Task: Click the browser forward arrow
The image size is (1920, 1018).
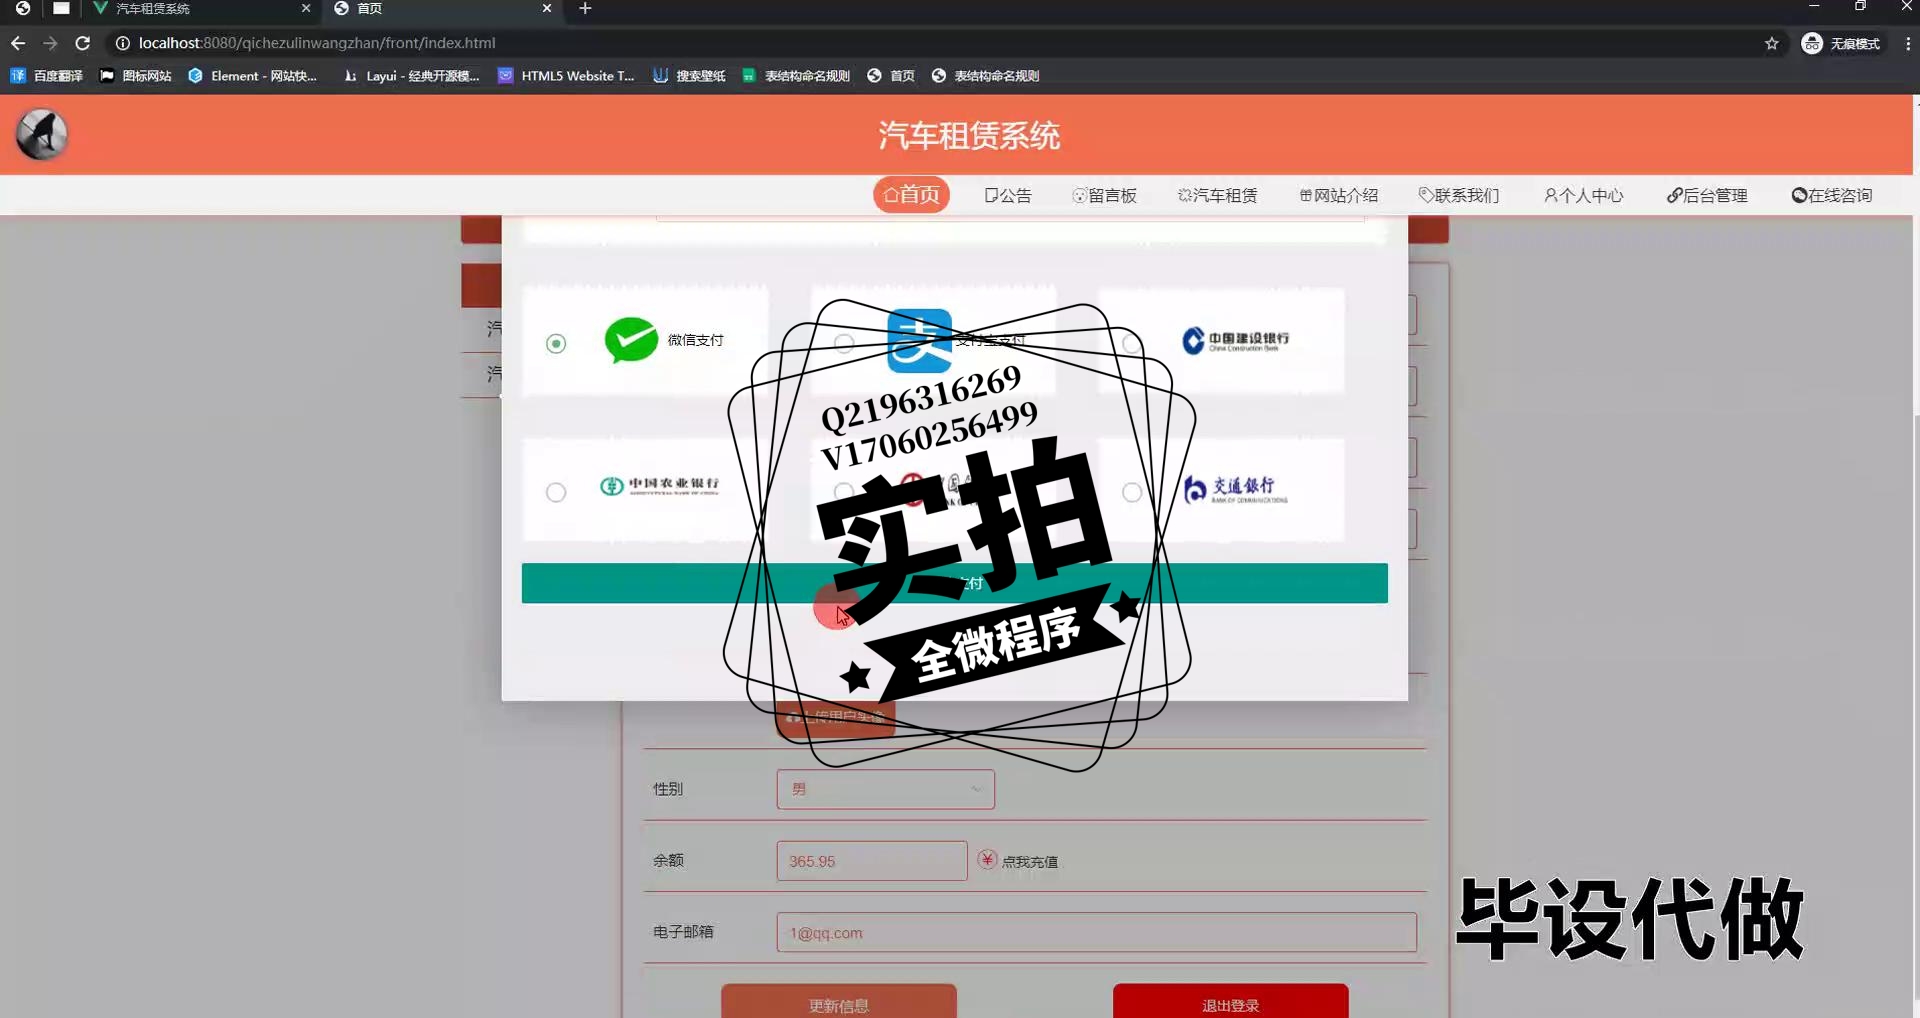Action: click(50, 43)
